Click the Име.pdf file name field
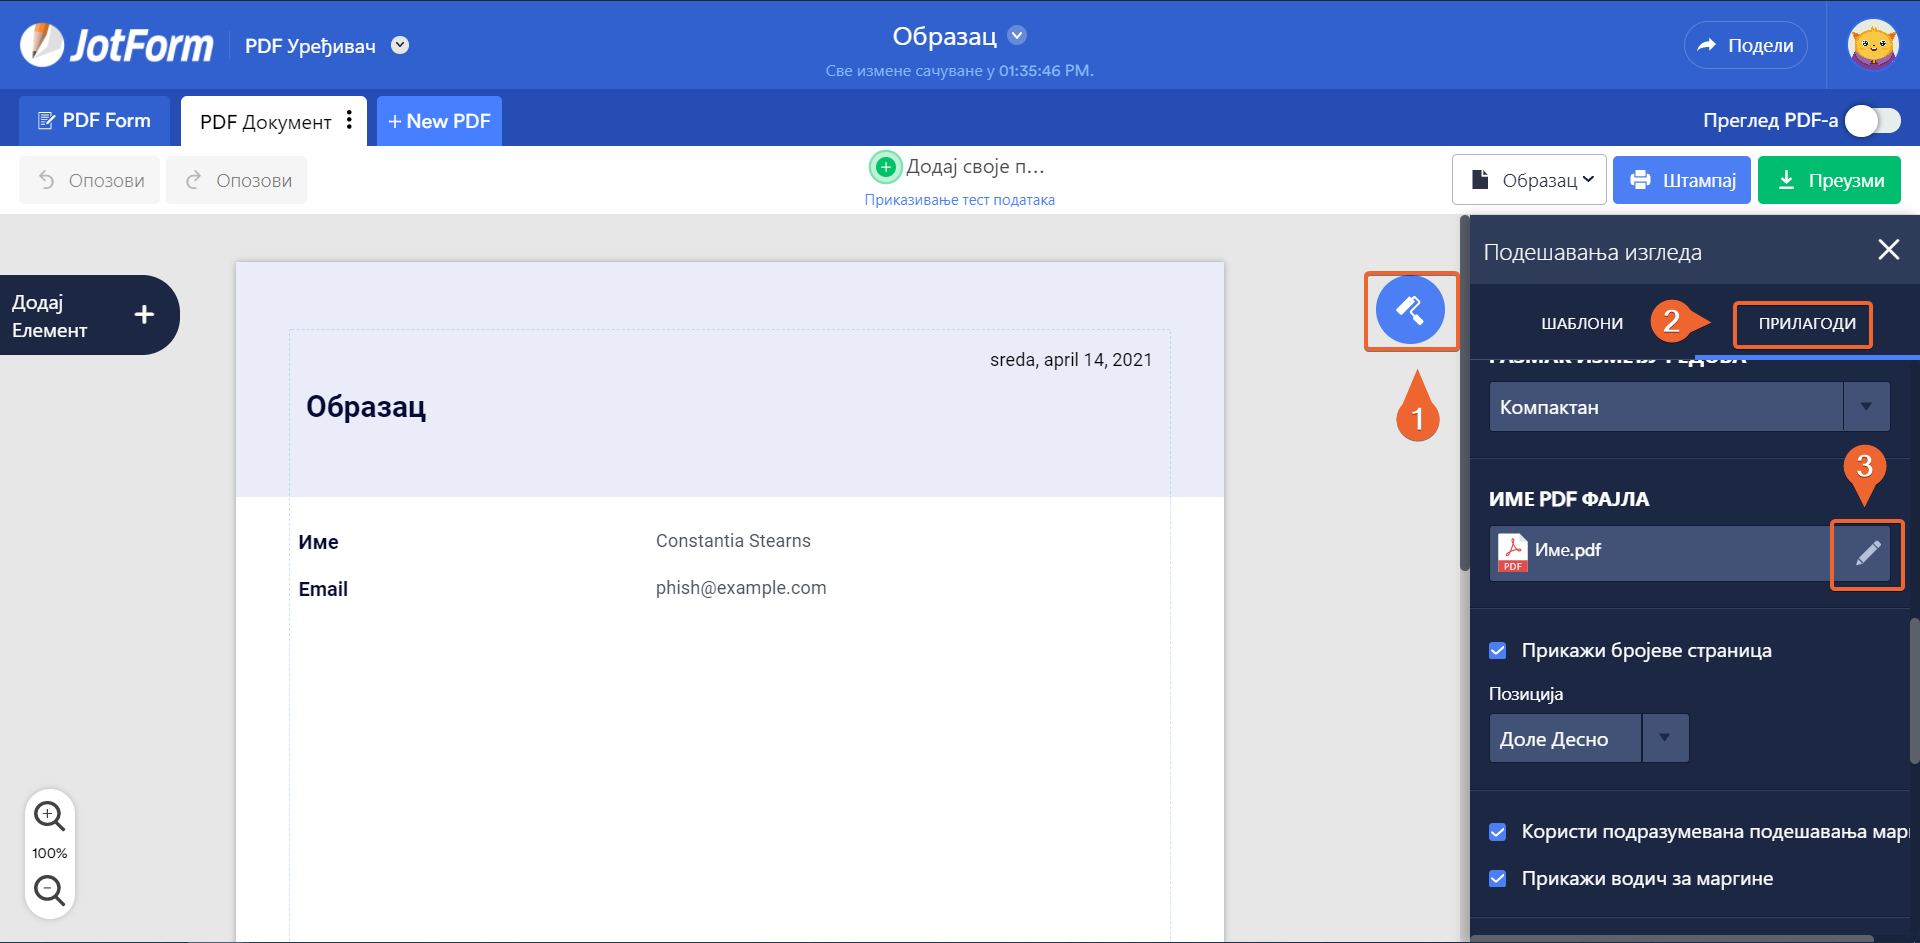Screen dimensions: 1920x943 click(1660, 553)
